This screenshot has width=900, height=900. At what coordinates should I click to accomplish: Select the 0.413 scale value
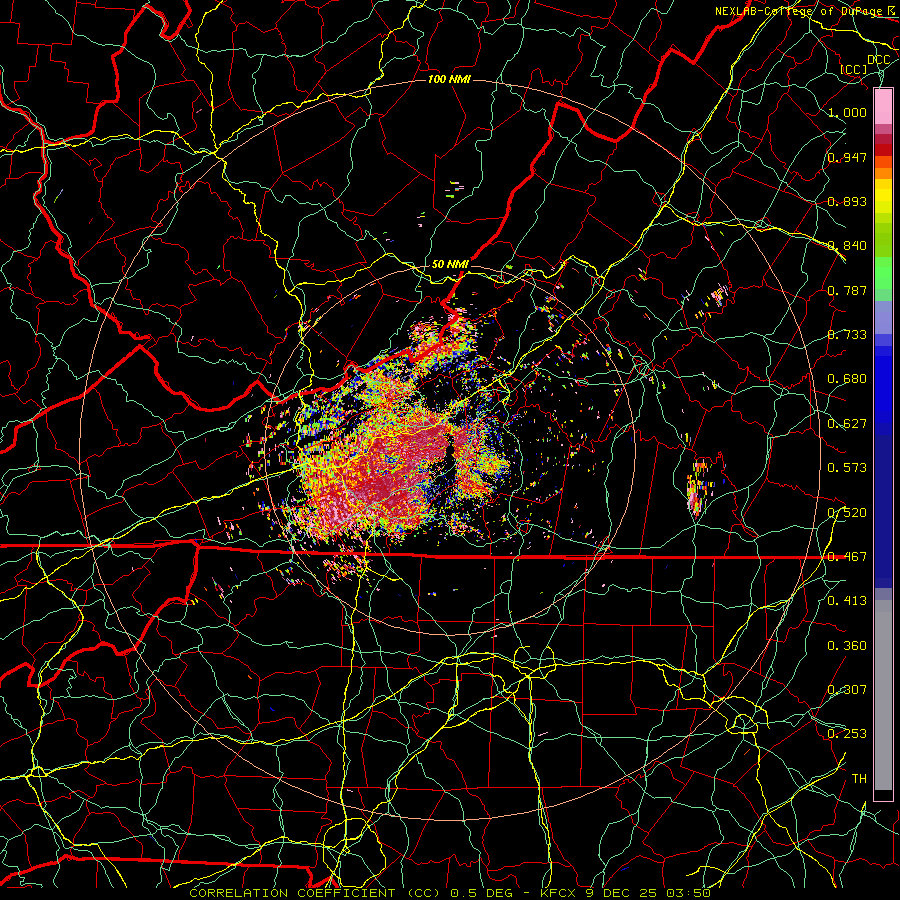(847, 601)
